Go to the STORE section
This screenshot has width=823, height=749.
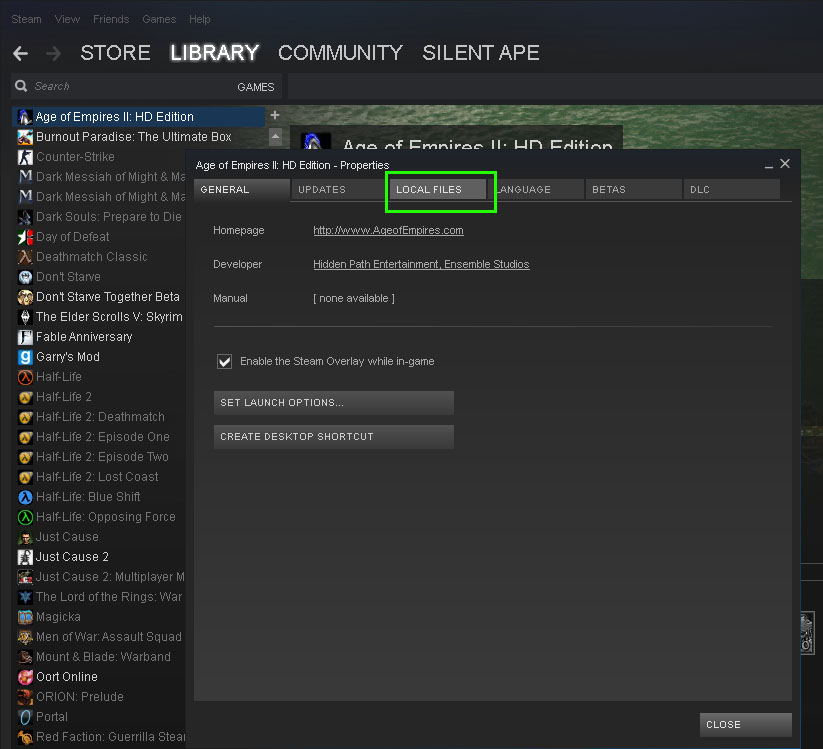point(115,53)
